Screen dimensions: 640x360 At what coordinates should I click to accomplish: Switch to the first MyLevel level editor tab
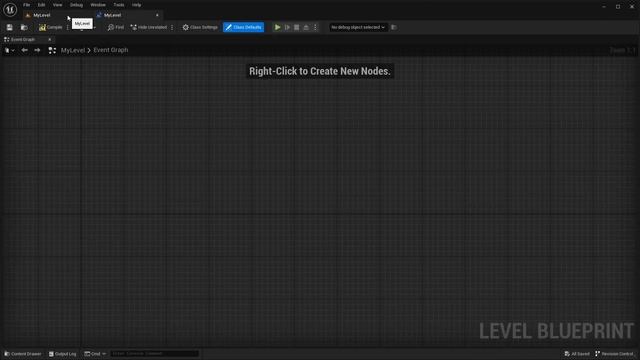tap(42, 15)
